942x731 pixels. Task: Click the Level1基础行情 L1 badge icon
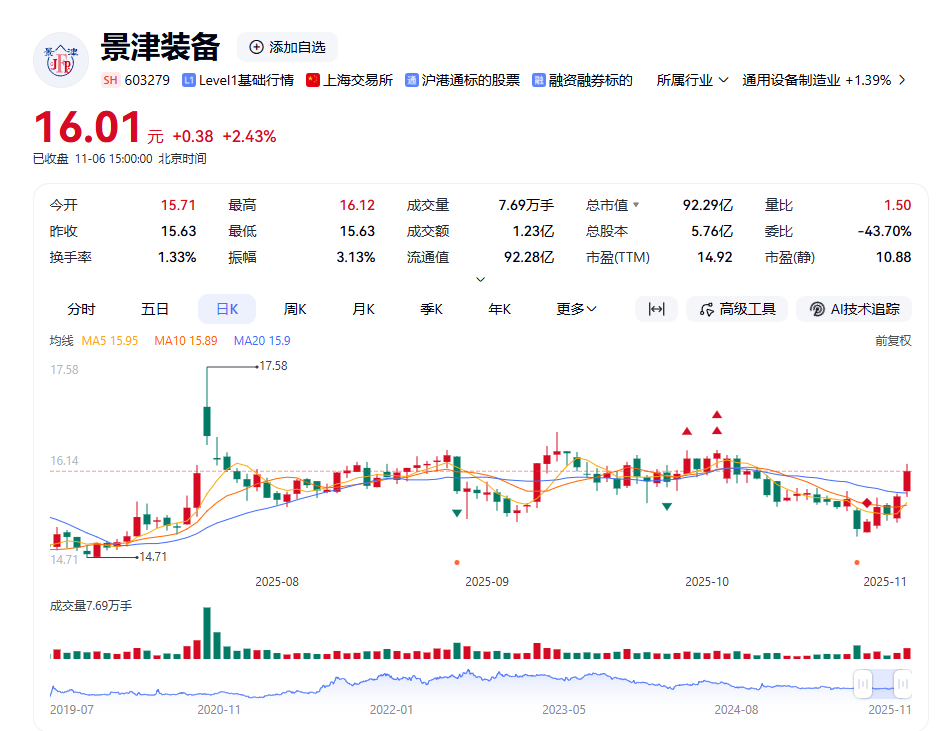click(x=189, y=80)
